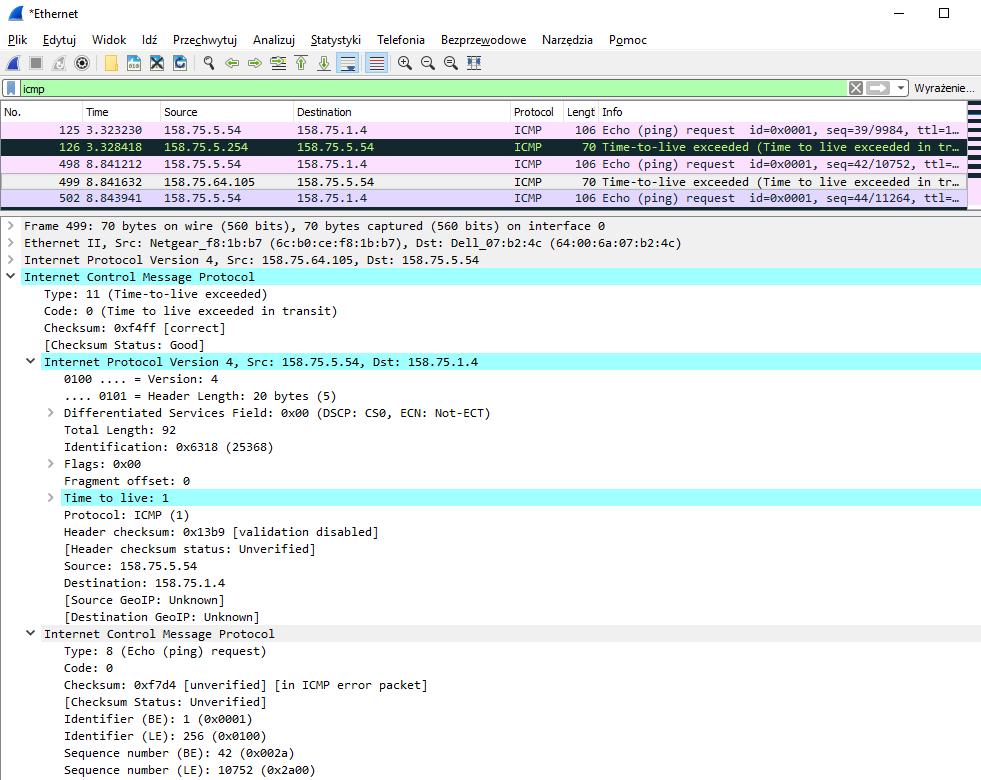Collapse inner IPv4 section Src 158.75.5.54
The image size is (981, 780).
point(31,362)
